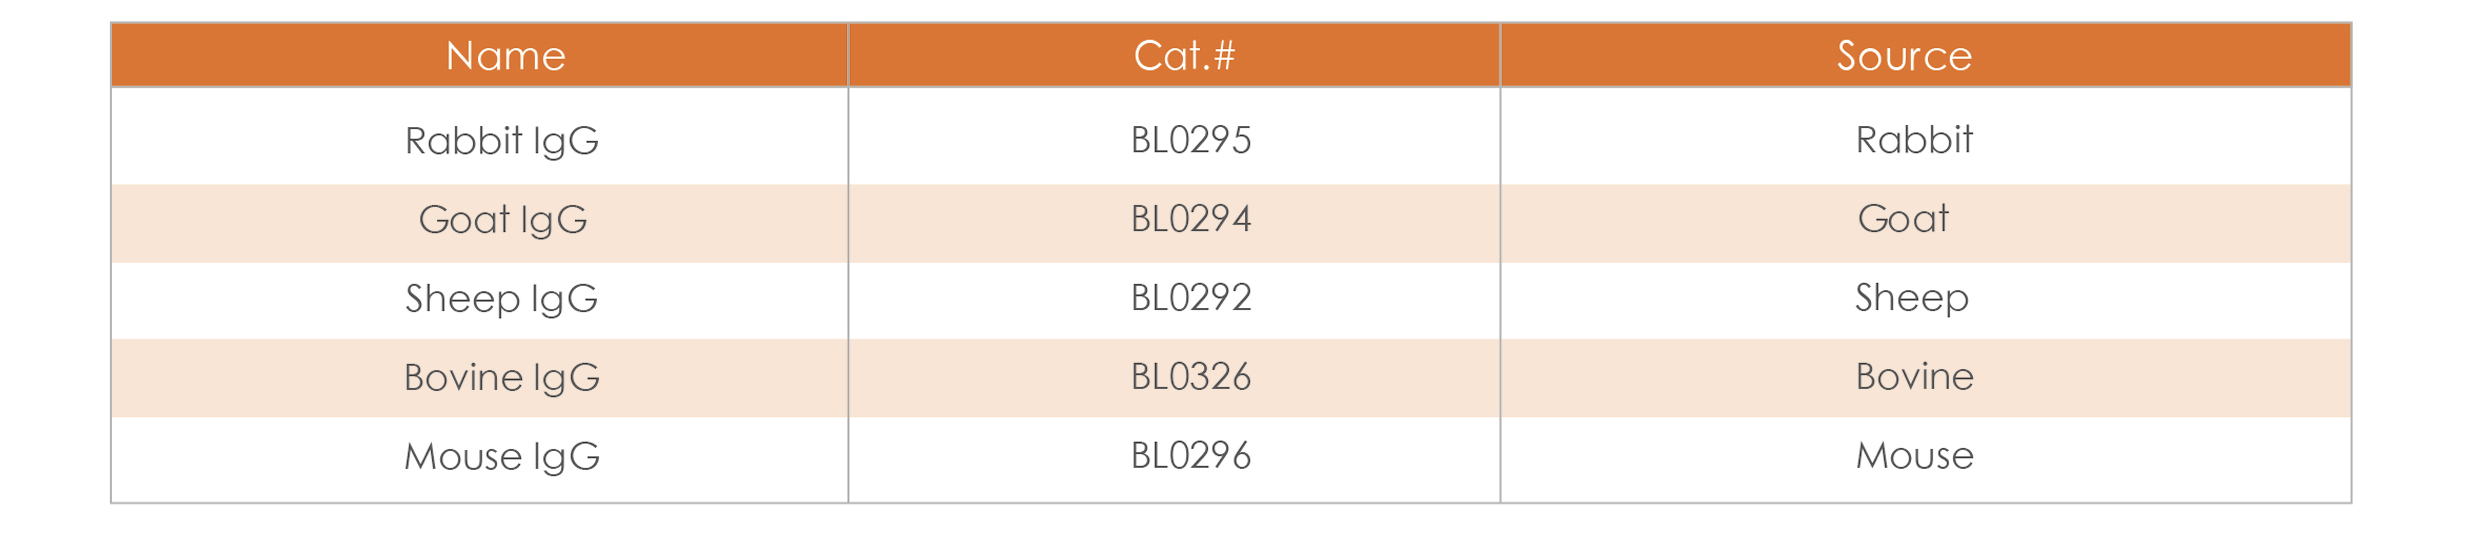Screen dimensions: 2480x543
Task: Click the Goat source cell
Action: (1926, 223)
